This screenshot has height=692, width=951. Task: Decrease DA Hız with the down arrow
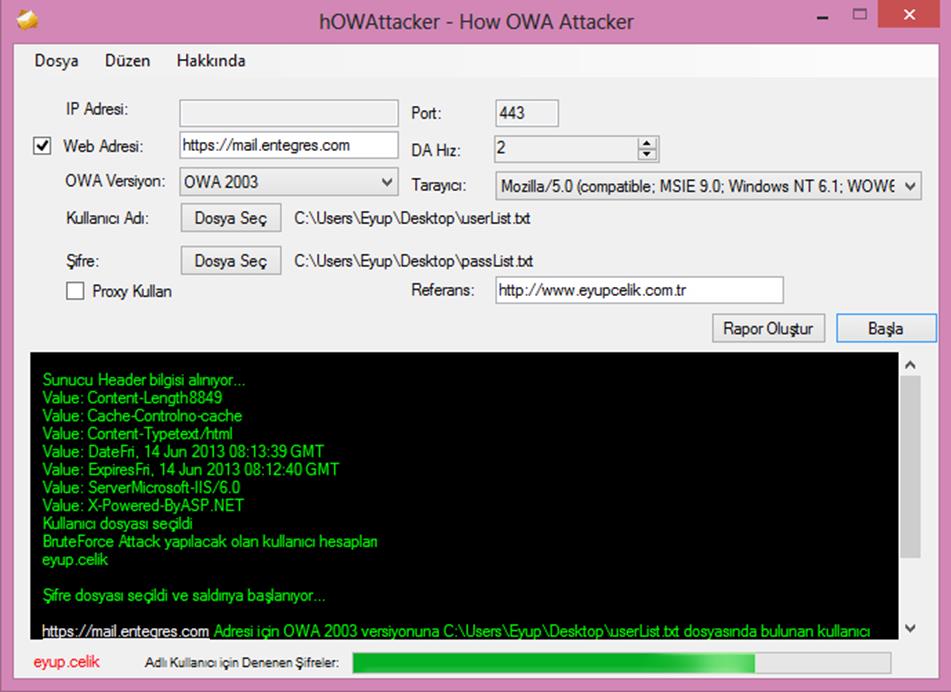point(647,154)
